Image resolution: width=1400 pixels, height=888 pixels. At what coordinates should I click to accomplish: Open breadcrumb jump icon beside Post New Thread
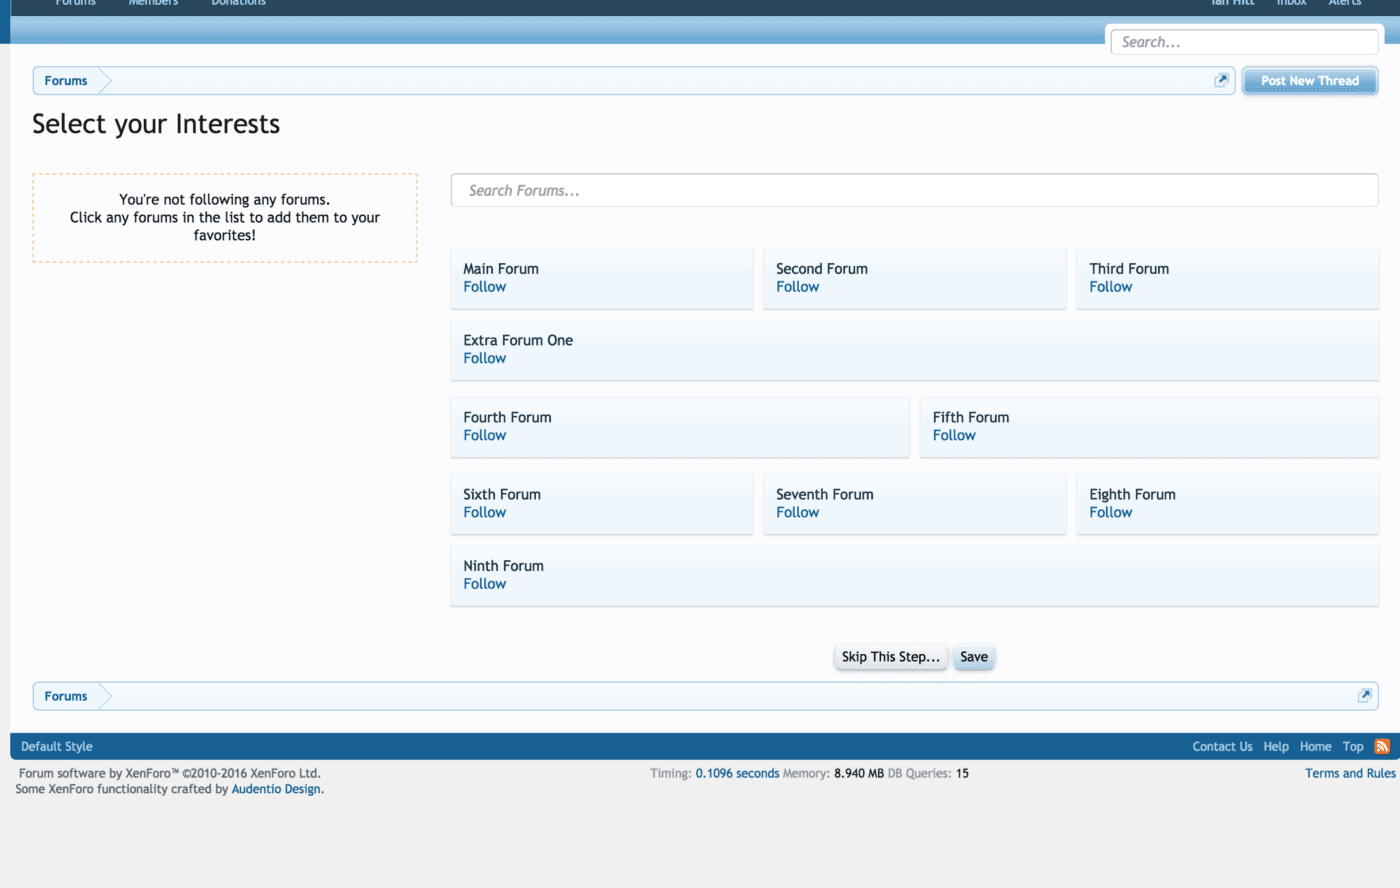click(x=1220, y=81)
